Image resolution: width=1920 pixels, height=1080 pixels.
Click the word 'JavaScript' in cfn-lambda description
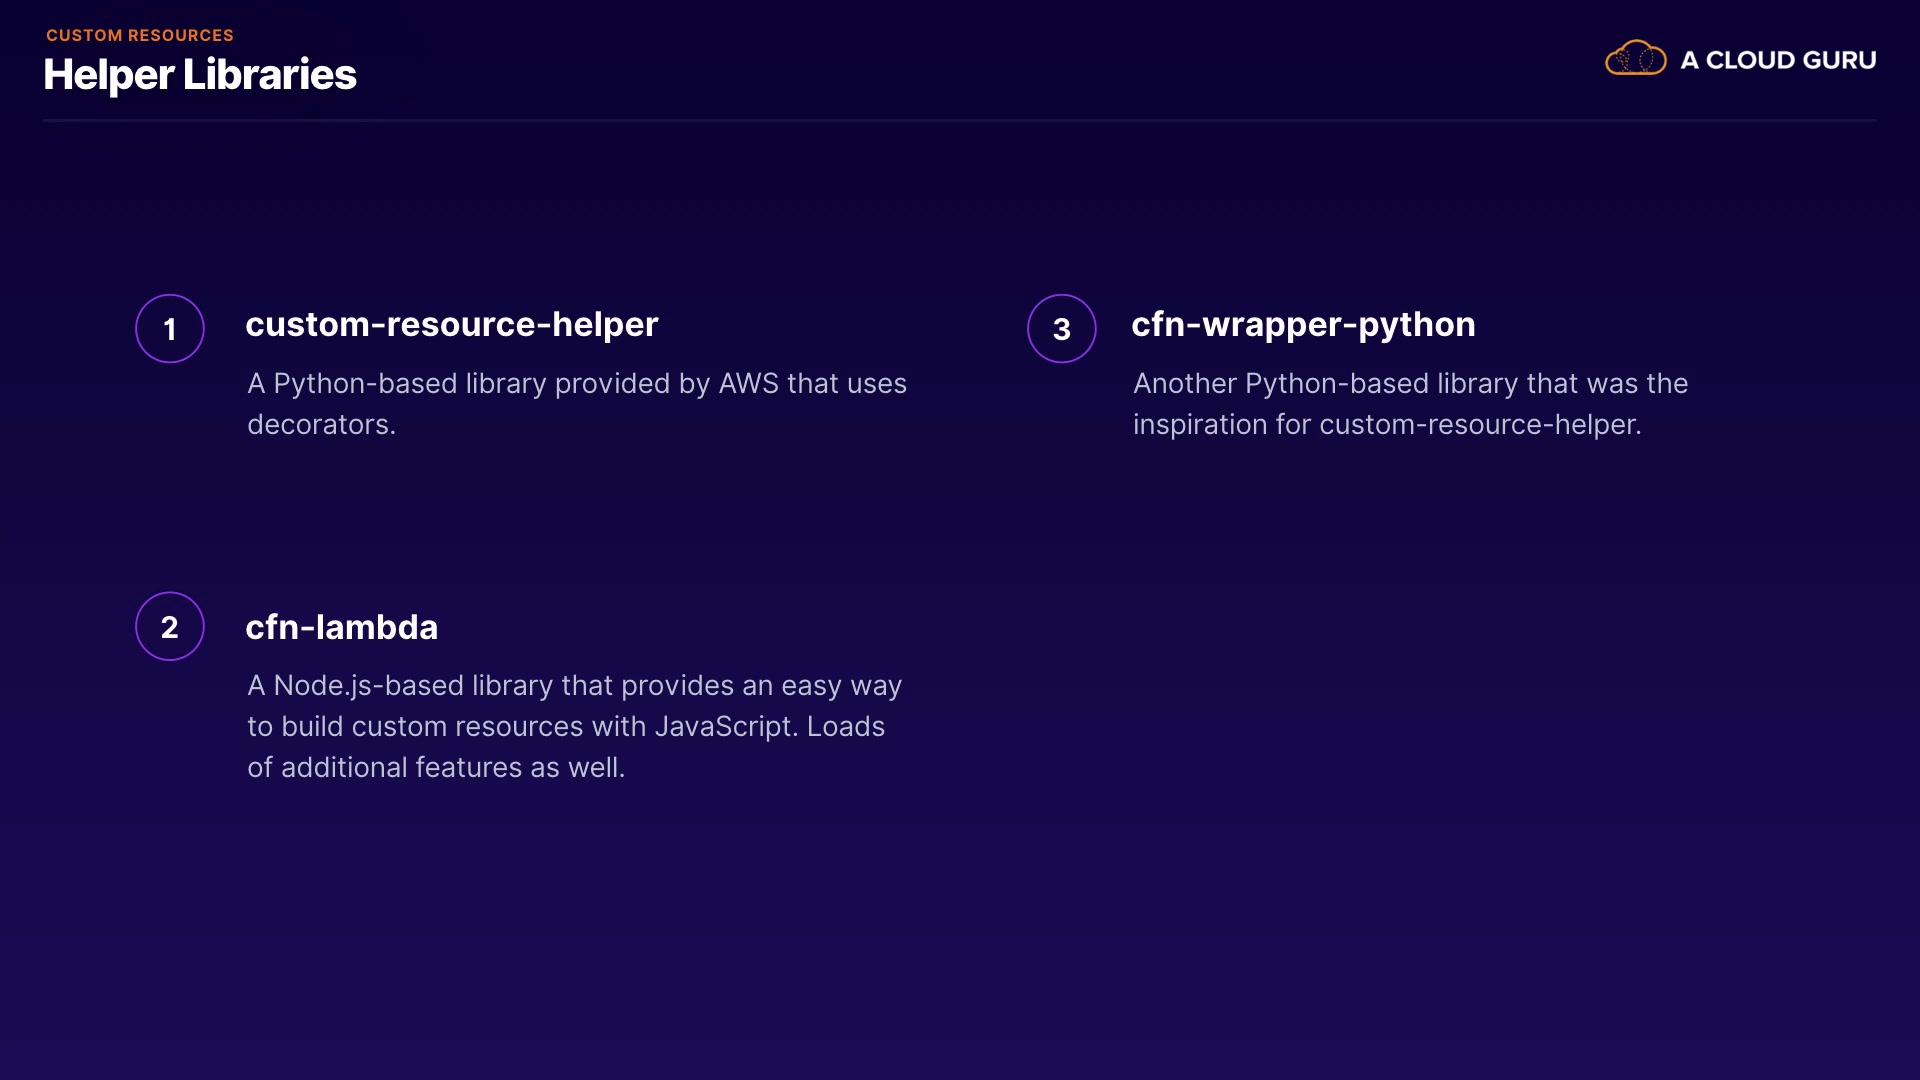click(725, 726)
